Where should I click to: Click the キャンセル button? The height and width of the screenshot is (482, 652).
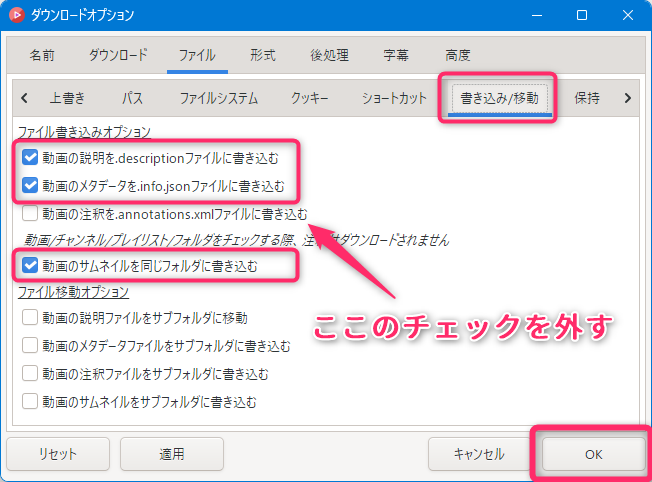tap(479, 454)
